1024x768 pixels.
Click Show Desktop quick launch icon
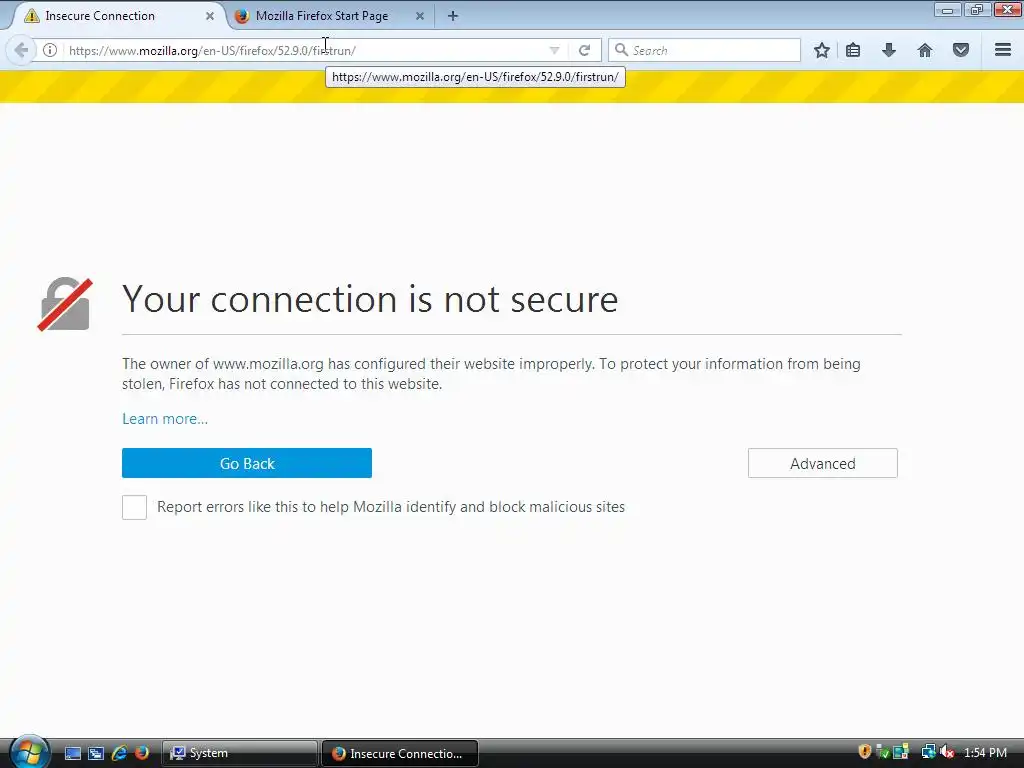tap(72, 753)
